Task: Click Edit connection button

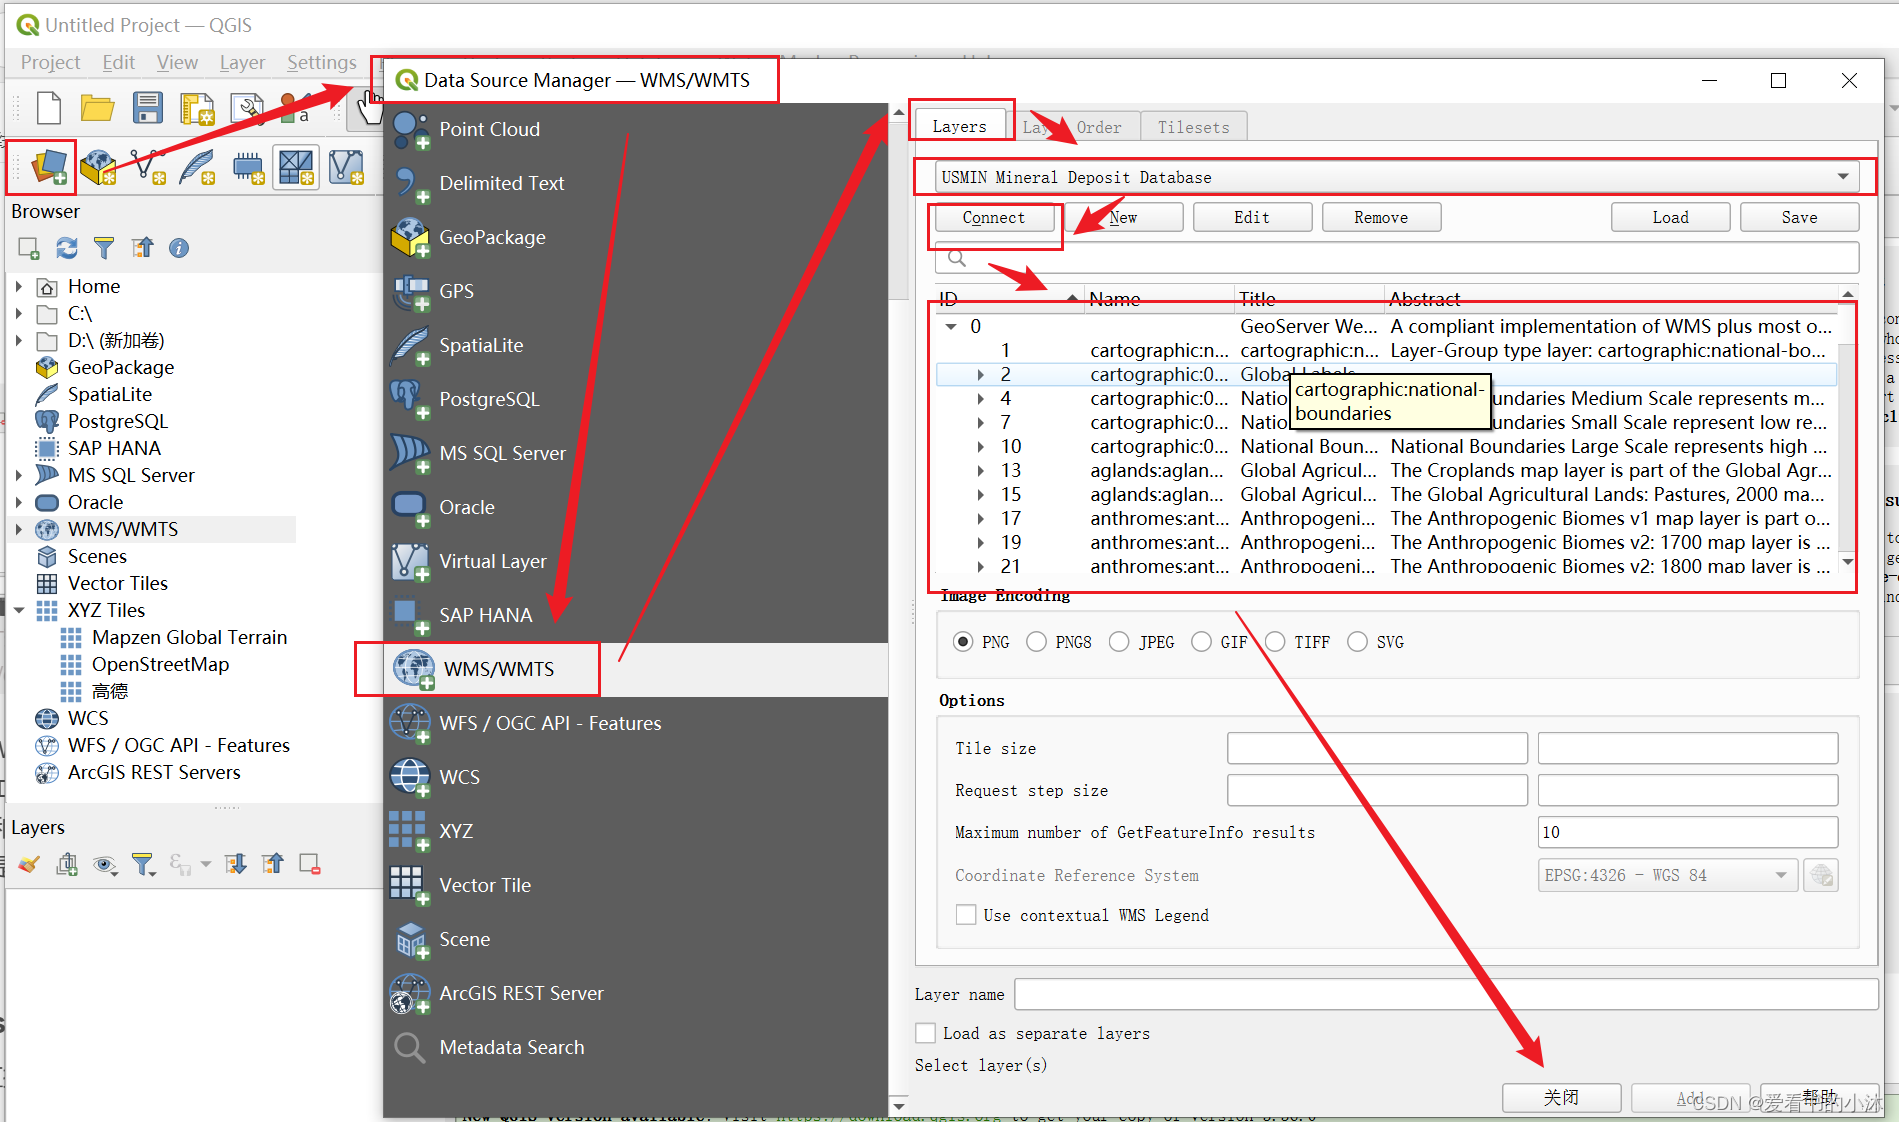Action: (x=1252, y=217)
